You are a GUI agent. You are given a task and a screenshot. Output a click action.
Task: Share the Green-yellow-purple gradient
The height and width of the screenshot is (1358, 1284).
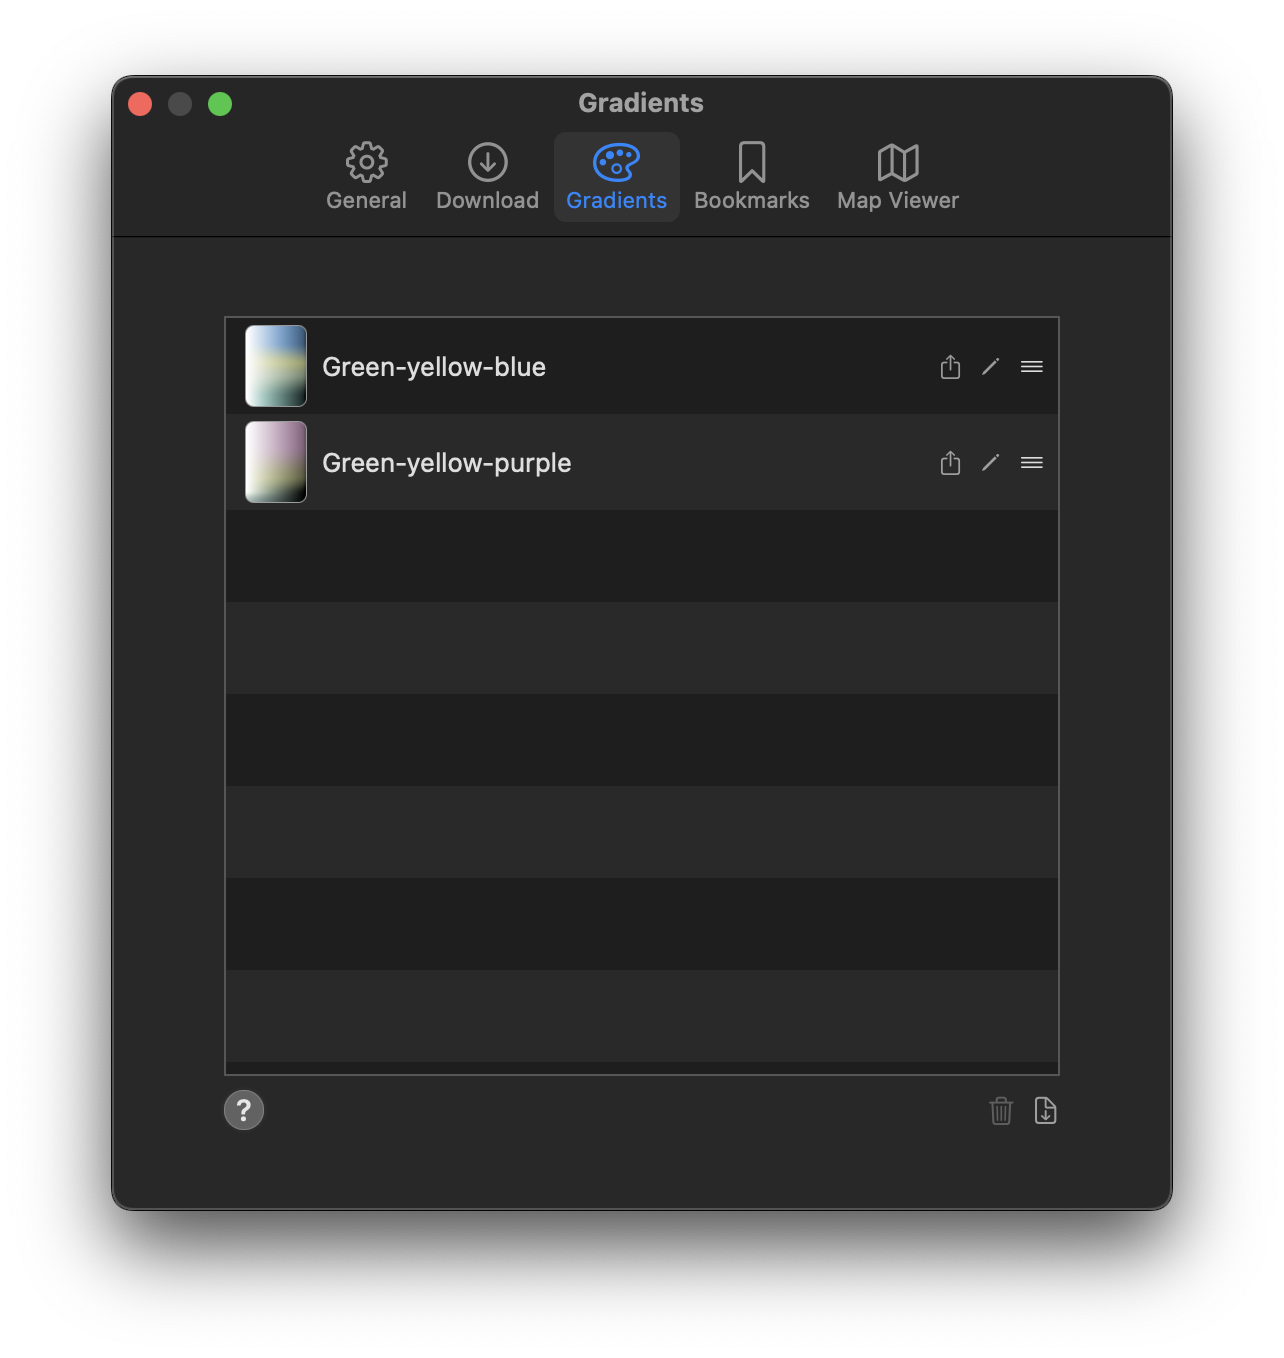click(x=950, y=463)
